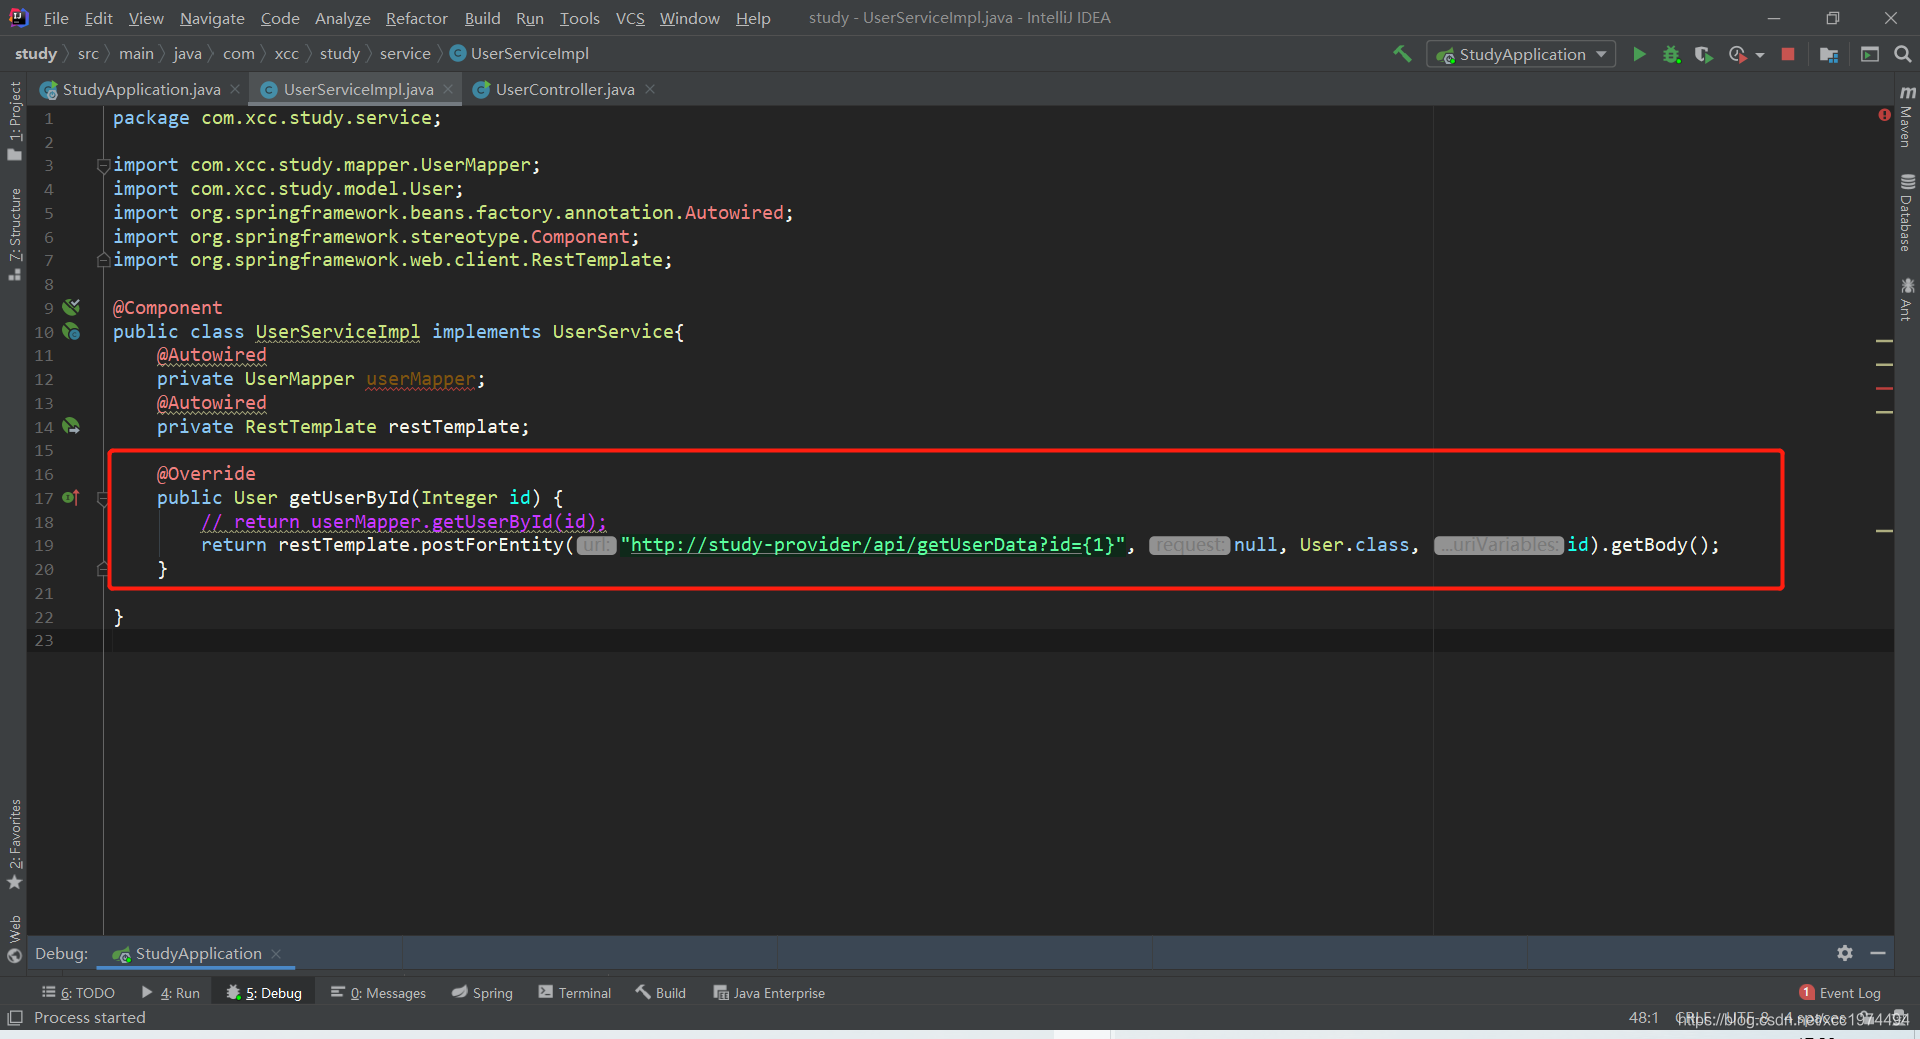Open the Debug tool window button
1920x1039 pixels.
tap(264, 992)
